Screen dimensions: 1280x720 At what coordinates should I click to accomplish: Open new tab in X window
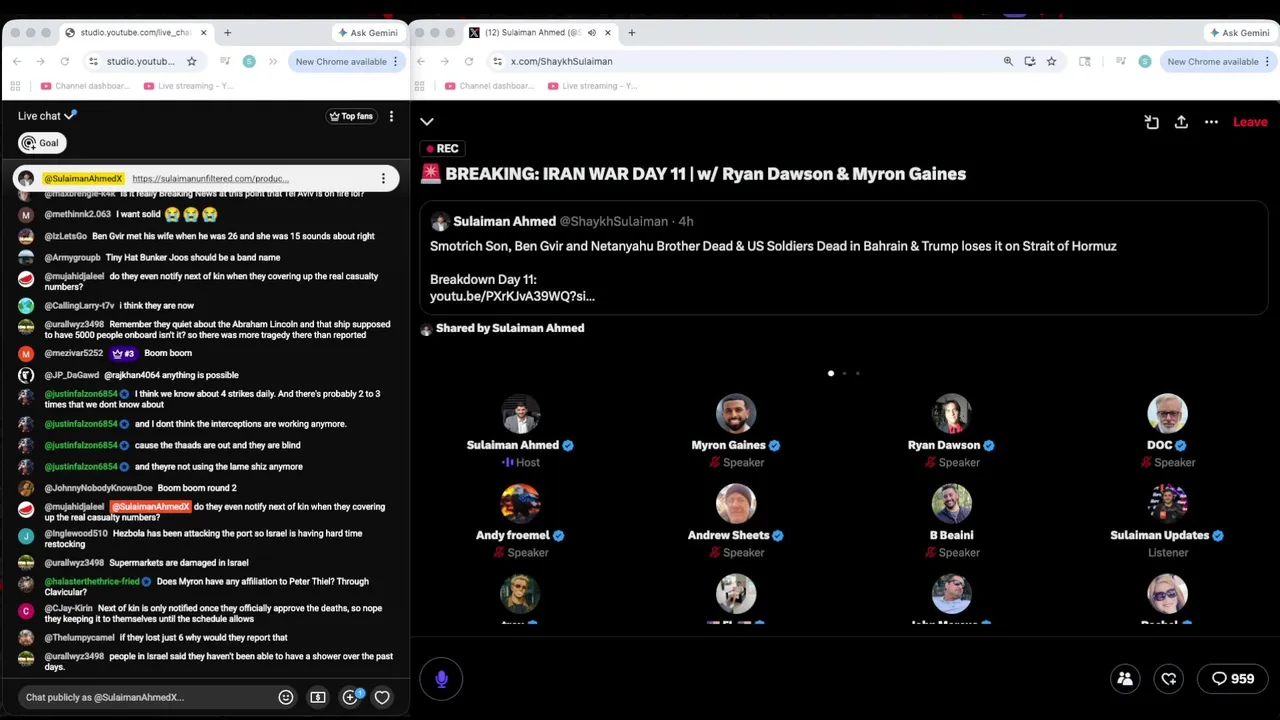click(x=631, y=33)
